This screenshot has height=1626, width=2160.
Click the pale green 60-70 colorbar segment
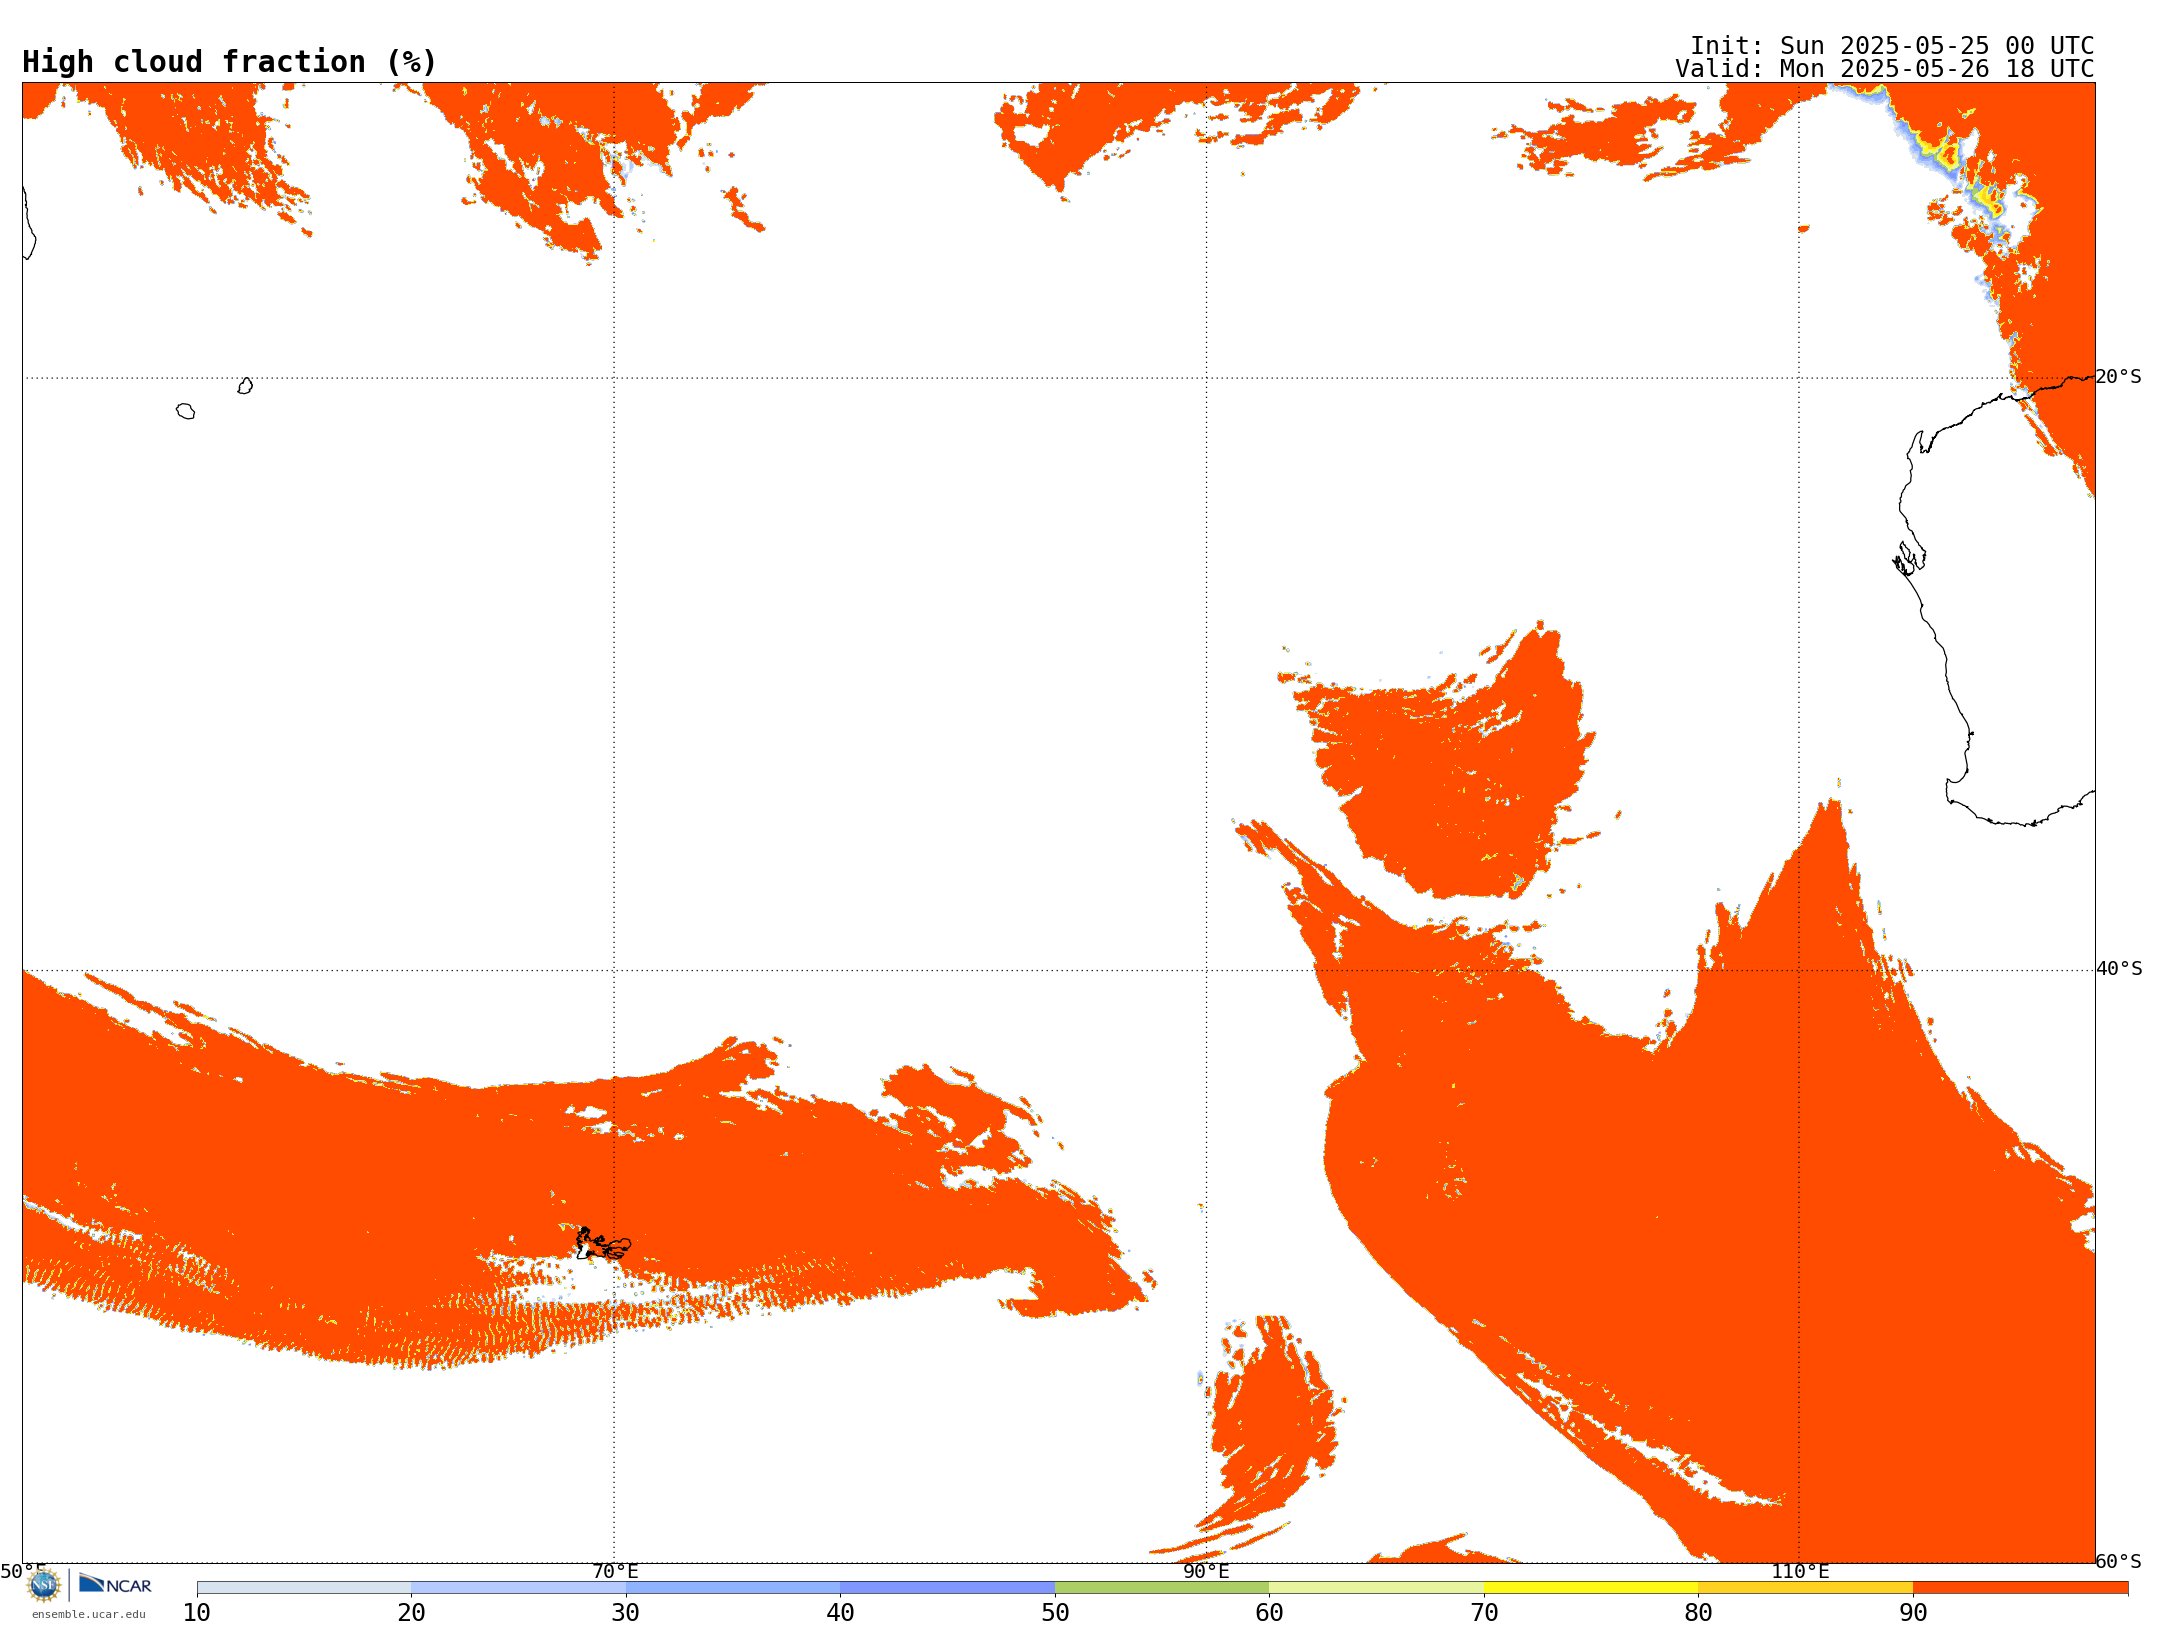coord(1376,1587)
